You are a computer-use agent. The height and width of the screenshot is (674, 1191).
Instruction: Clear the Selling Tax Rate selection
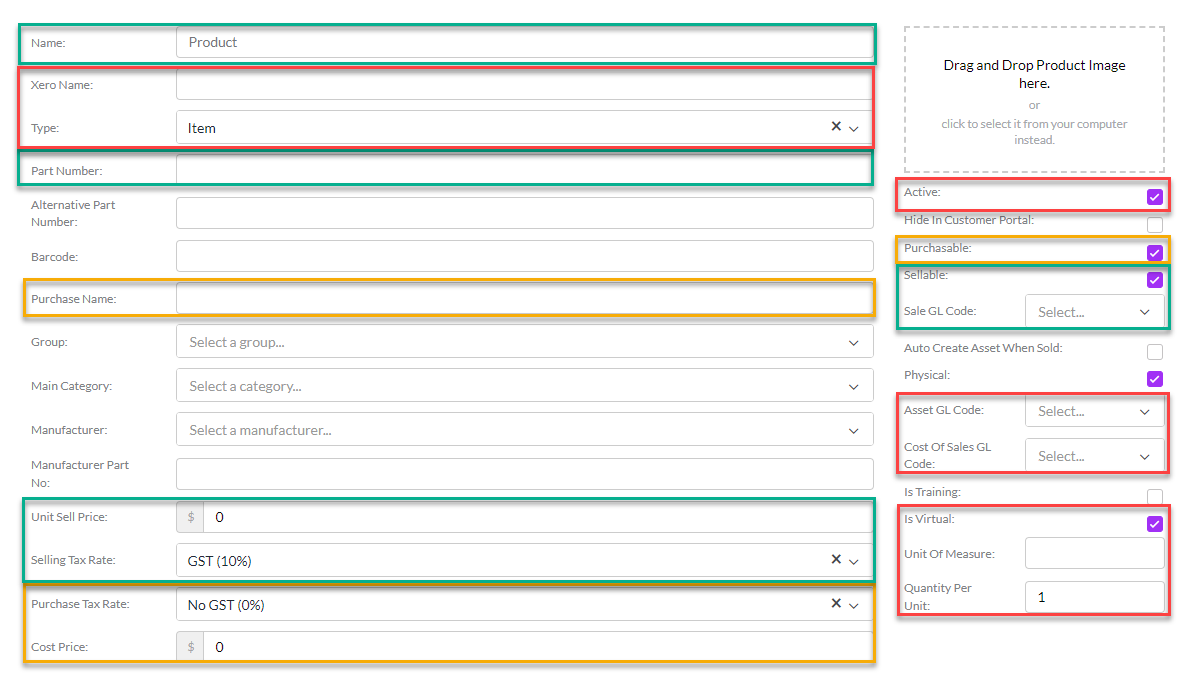tap(835, 560)
